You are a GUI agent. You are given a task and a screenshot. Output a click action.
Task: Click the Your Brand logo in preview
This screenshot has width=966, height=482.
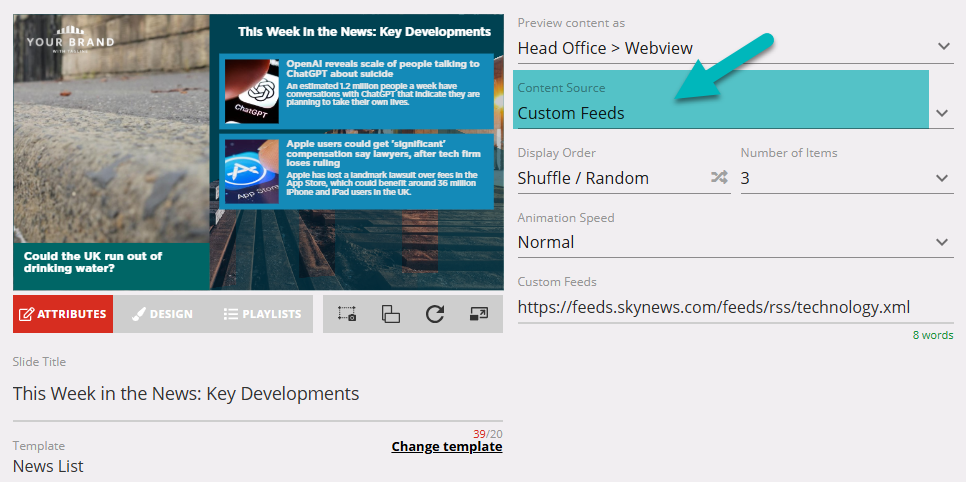pos(70,44)
